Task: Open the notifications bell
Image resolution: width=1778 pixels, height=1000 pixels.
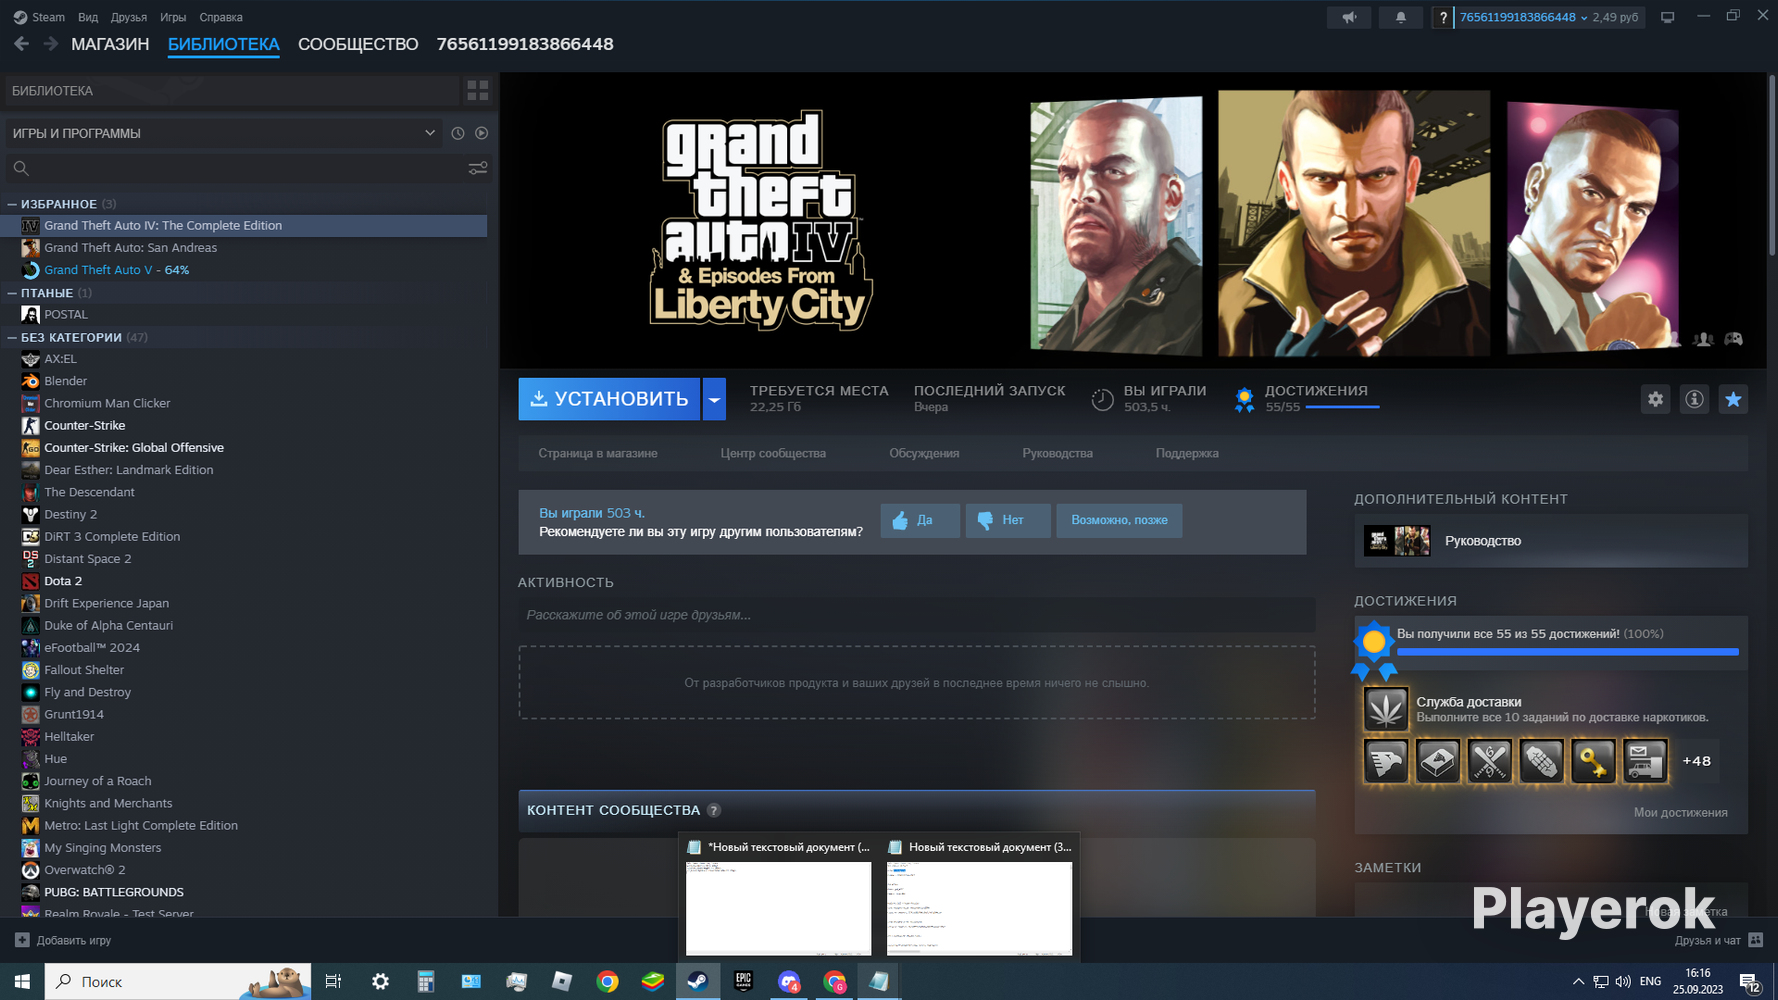Action: click(1400, 17)
